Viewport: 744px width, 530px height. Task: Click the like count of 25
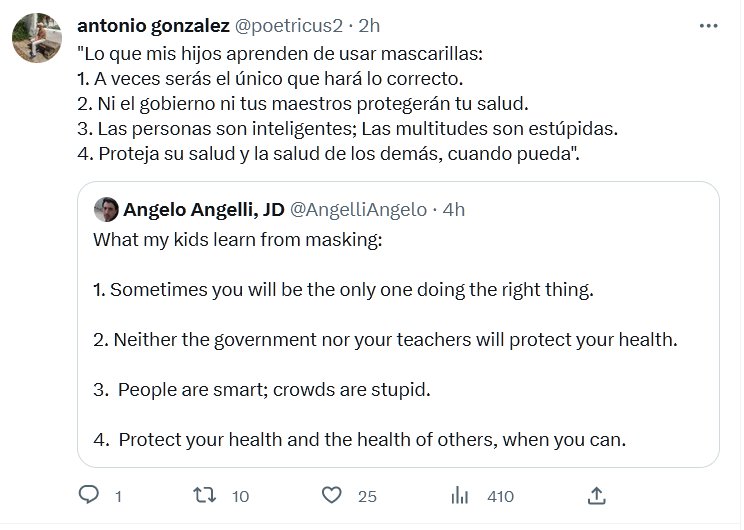pyautogui.click(x=367, y=496)
